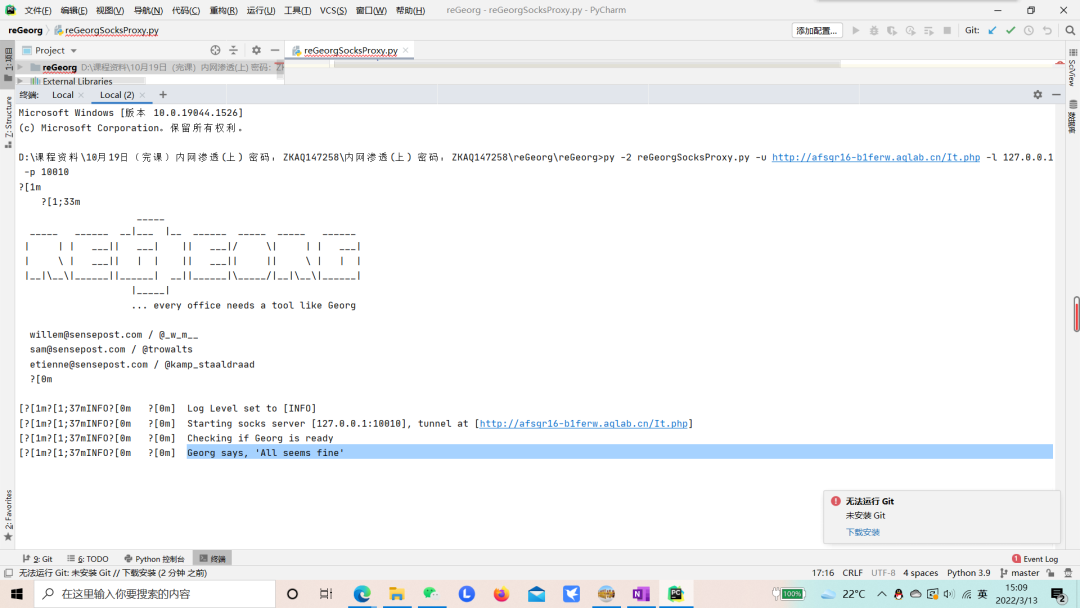1080x608 pixels.
Task: Add new terminal session with plus
Action: click(x=163, y=94)
